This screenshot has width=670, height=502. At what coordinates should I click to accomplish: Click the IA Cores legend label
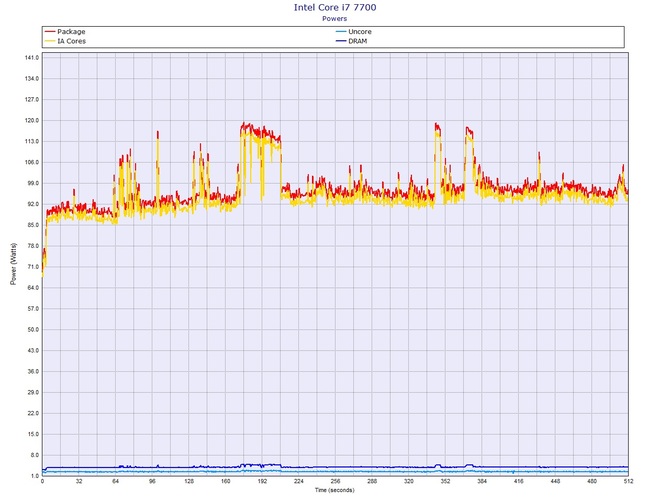71,41
